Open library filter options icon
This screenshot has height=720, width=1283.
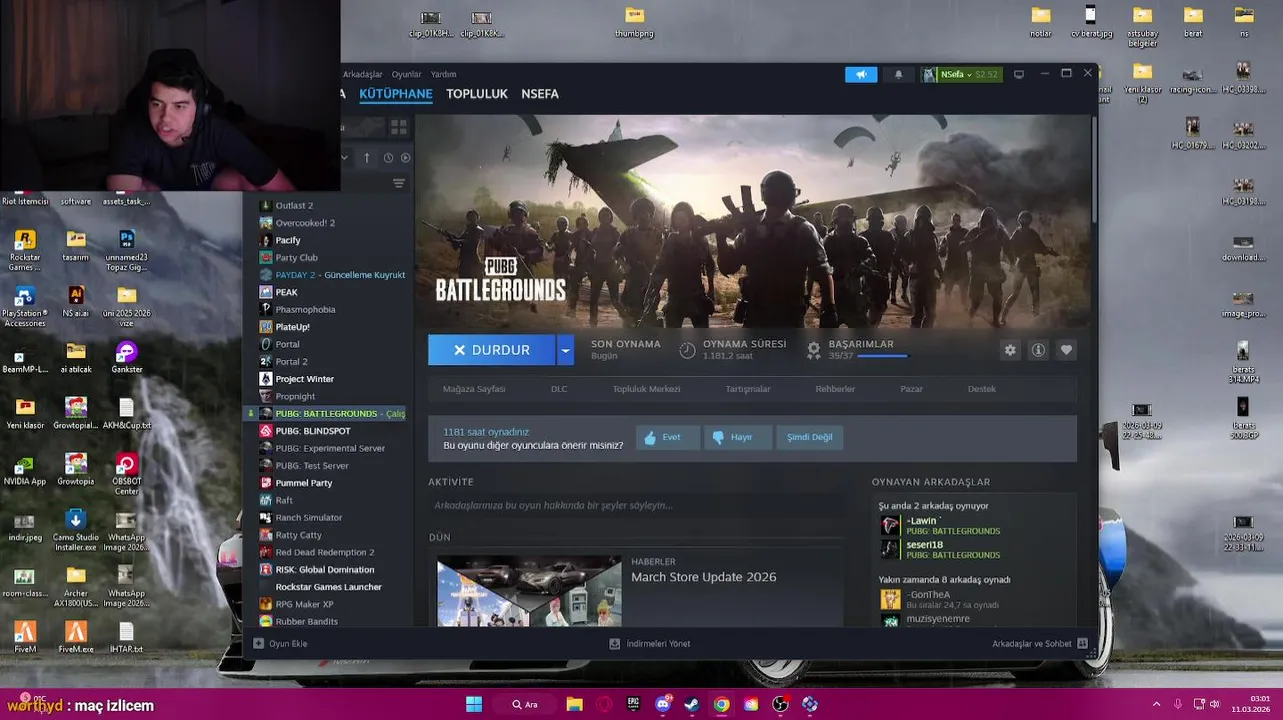click(x=399, y=183)
